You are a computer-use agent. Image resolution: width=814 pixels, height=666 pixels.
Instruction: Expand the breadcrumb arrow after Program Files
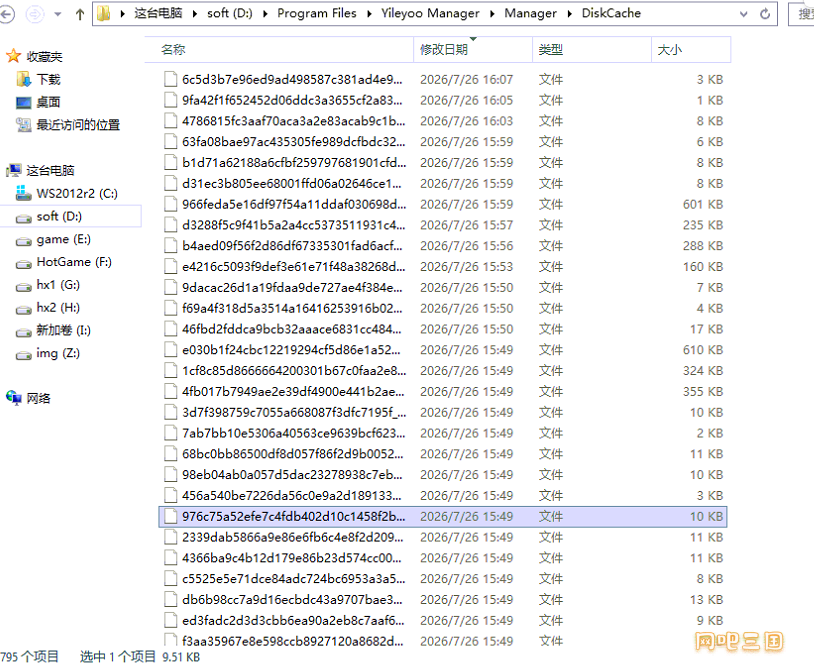(x=369, y=14)
